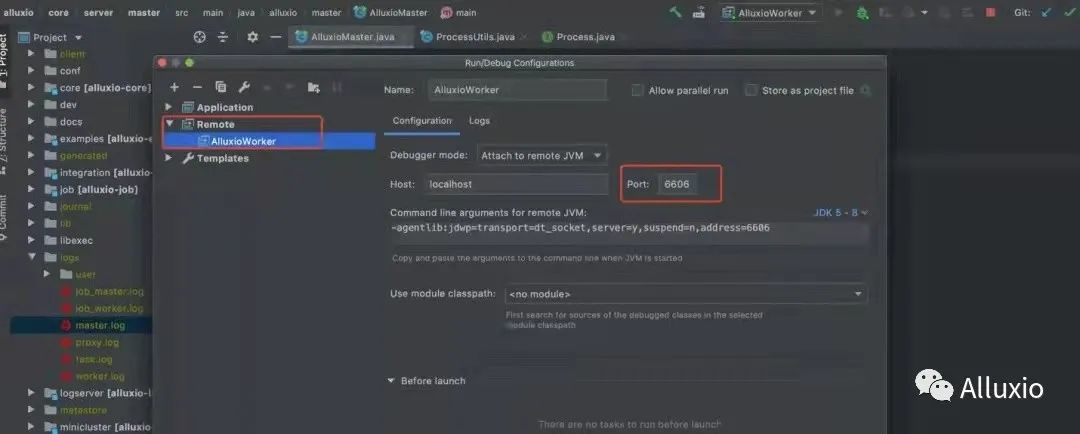1080x434 pixels.
Task: Remove the selected configuration with minus icon
Action: click(x=197, y=87)
